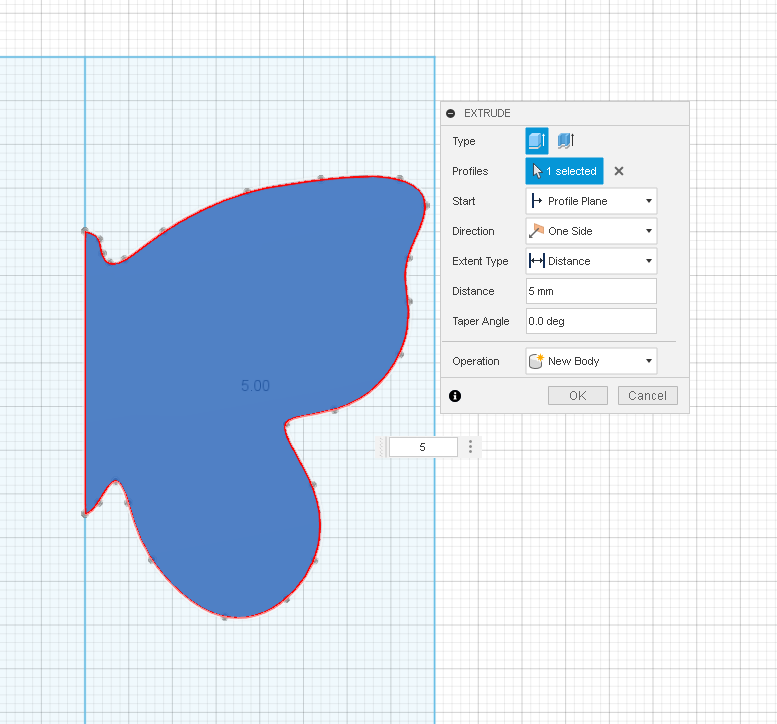Click the drag grip of floating input
Image resolution: width=777 pixels, height=724 pixels.
pyautogui.click(x=382, y=447)
